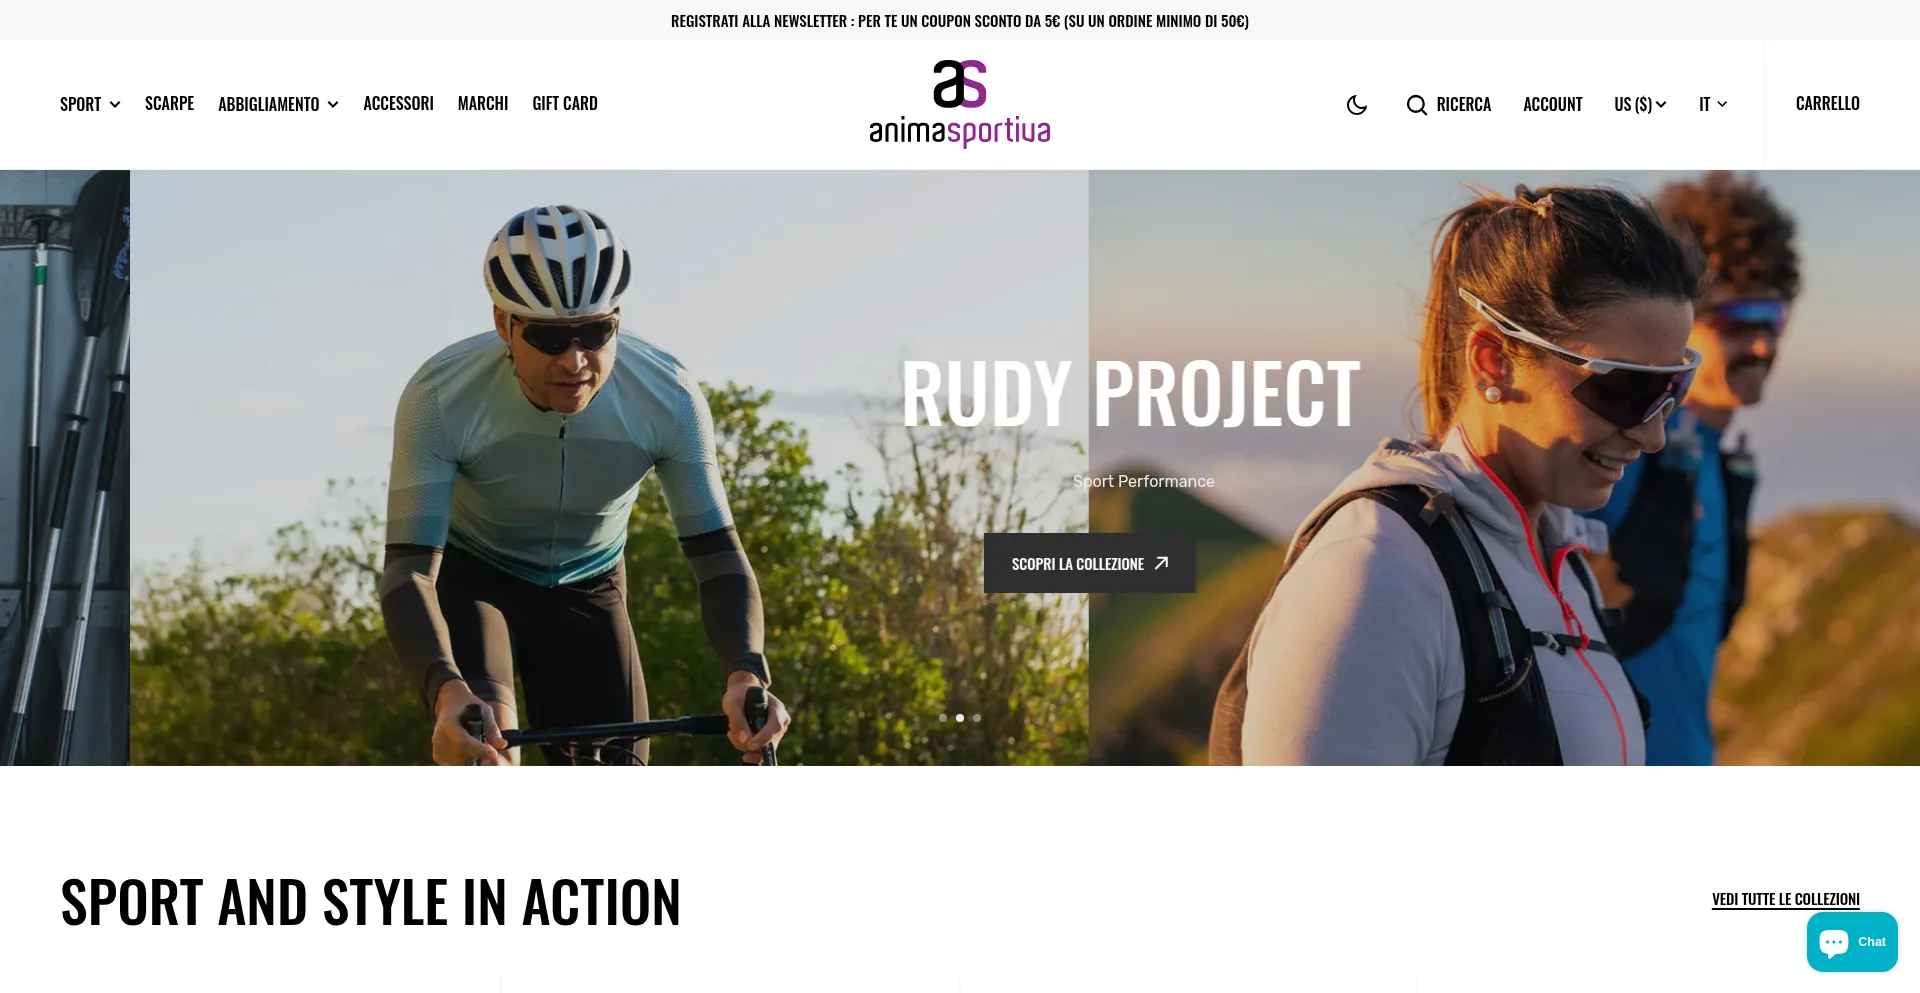The height and width of the screenshot is (993, 1920).
Task: Click the newsletter coupon announcement bar
Action: [960, 20]
